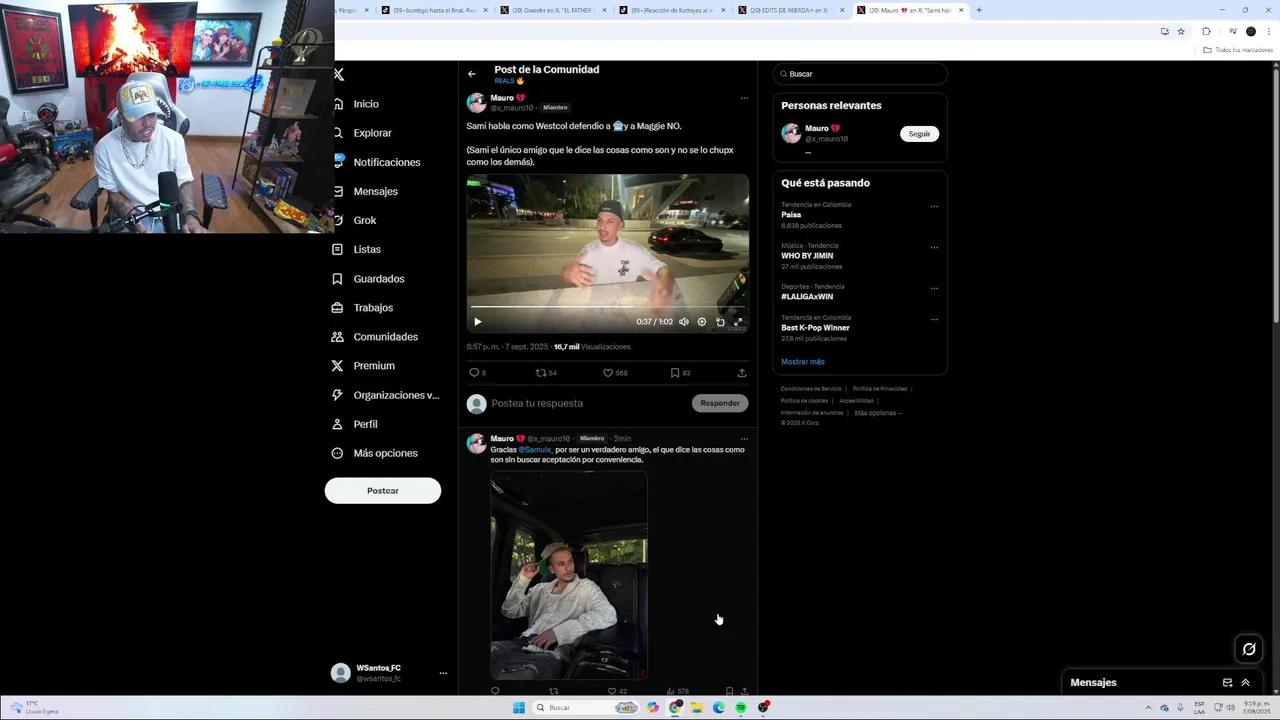Viewport: 1280px width, 720px height.
Task: Open a new browser tab
Action: point(979,10)
